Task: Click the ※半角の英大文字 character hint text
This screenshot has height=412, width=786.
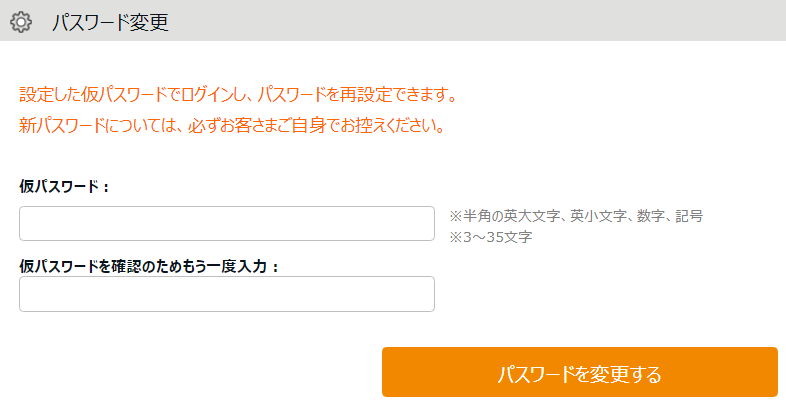Action: [575, 215]
